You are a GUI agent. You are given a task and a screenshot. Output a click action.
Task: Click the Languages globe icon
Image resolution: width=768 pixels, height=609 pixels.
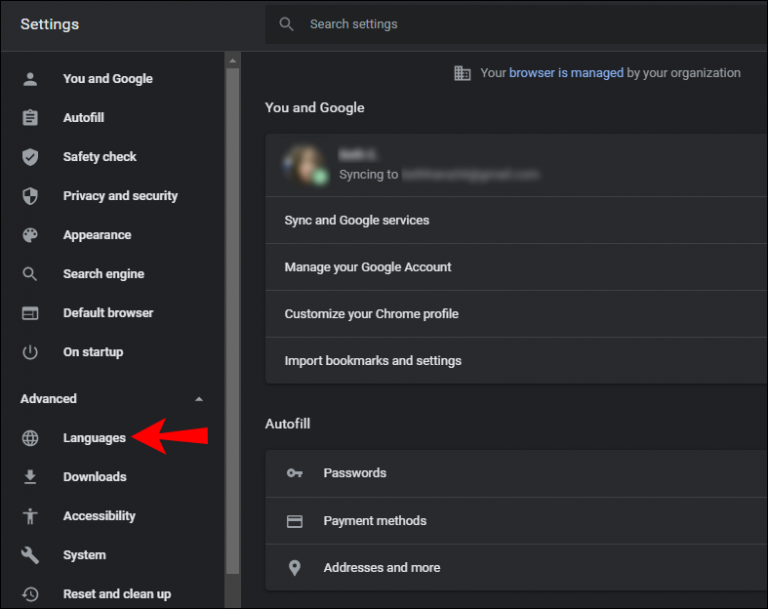(x=30, y=438)
